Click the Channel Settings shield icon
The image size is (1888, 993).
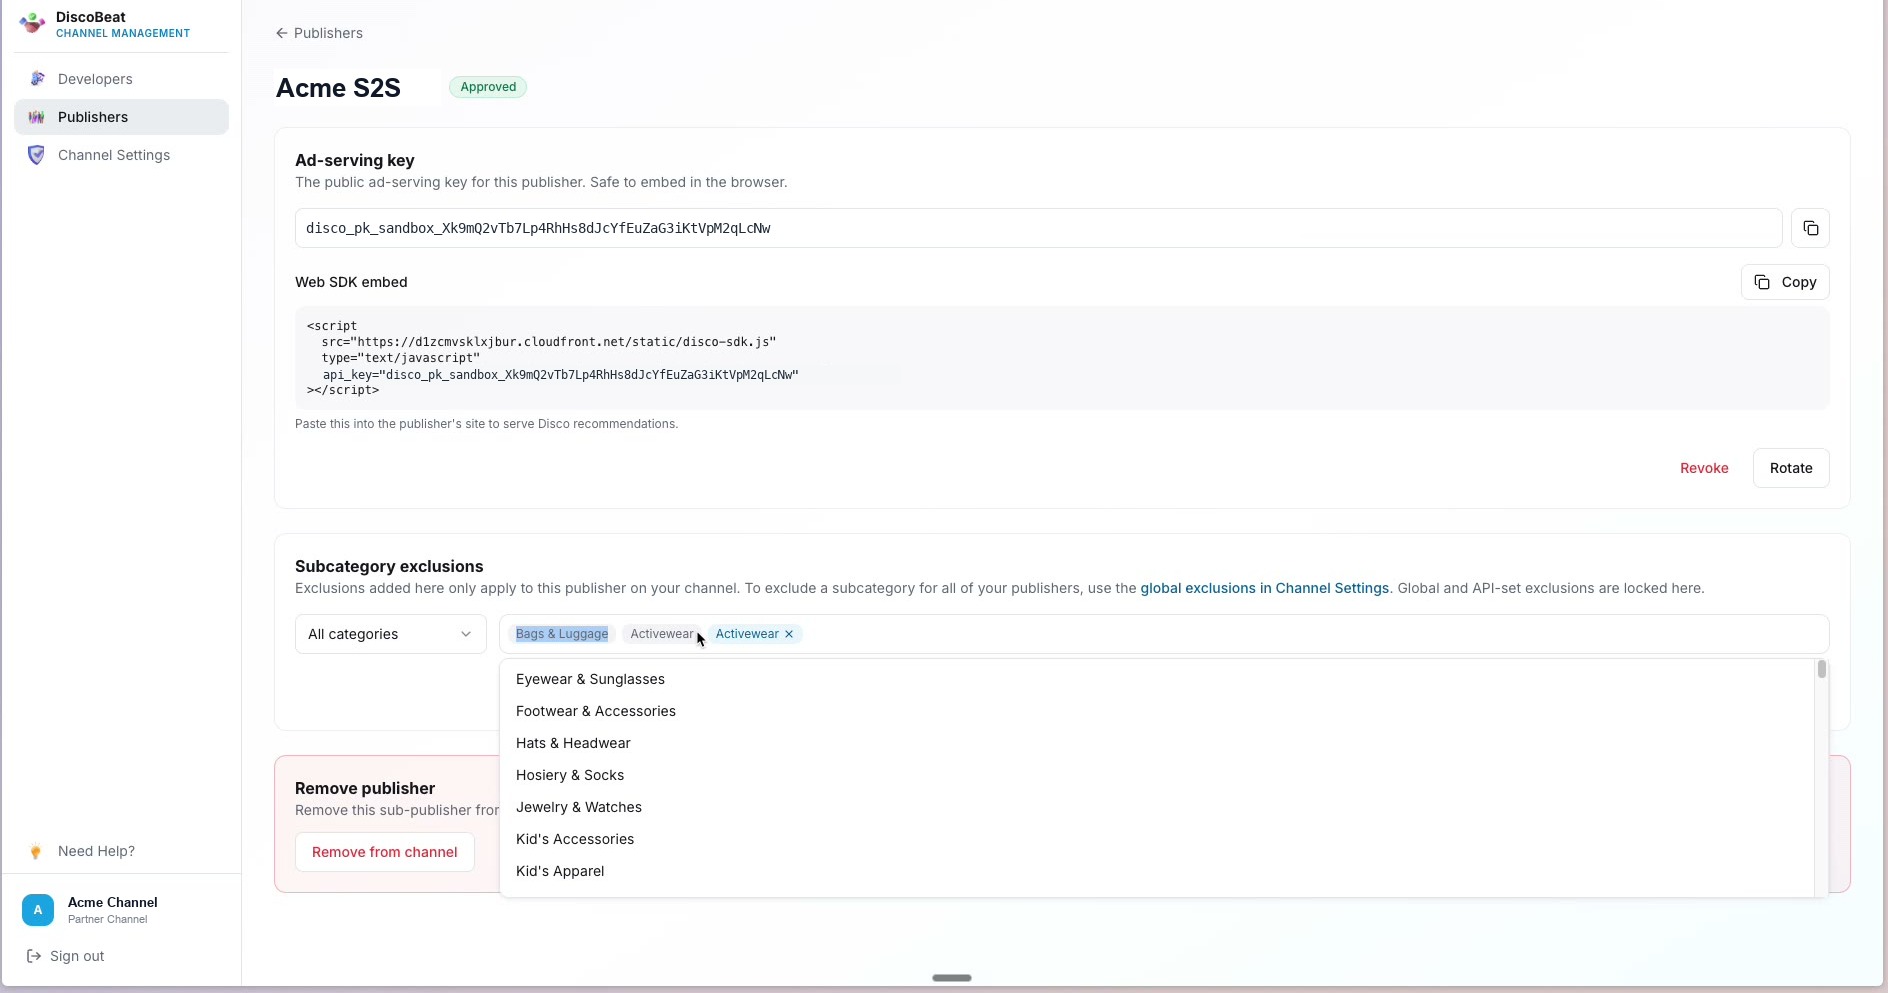[x=37, y=155]
